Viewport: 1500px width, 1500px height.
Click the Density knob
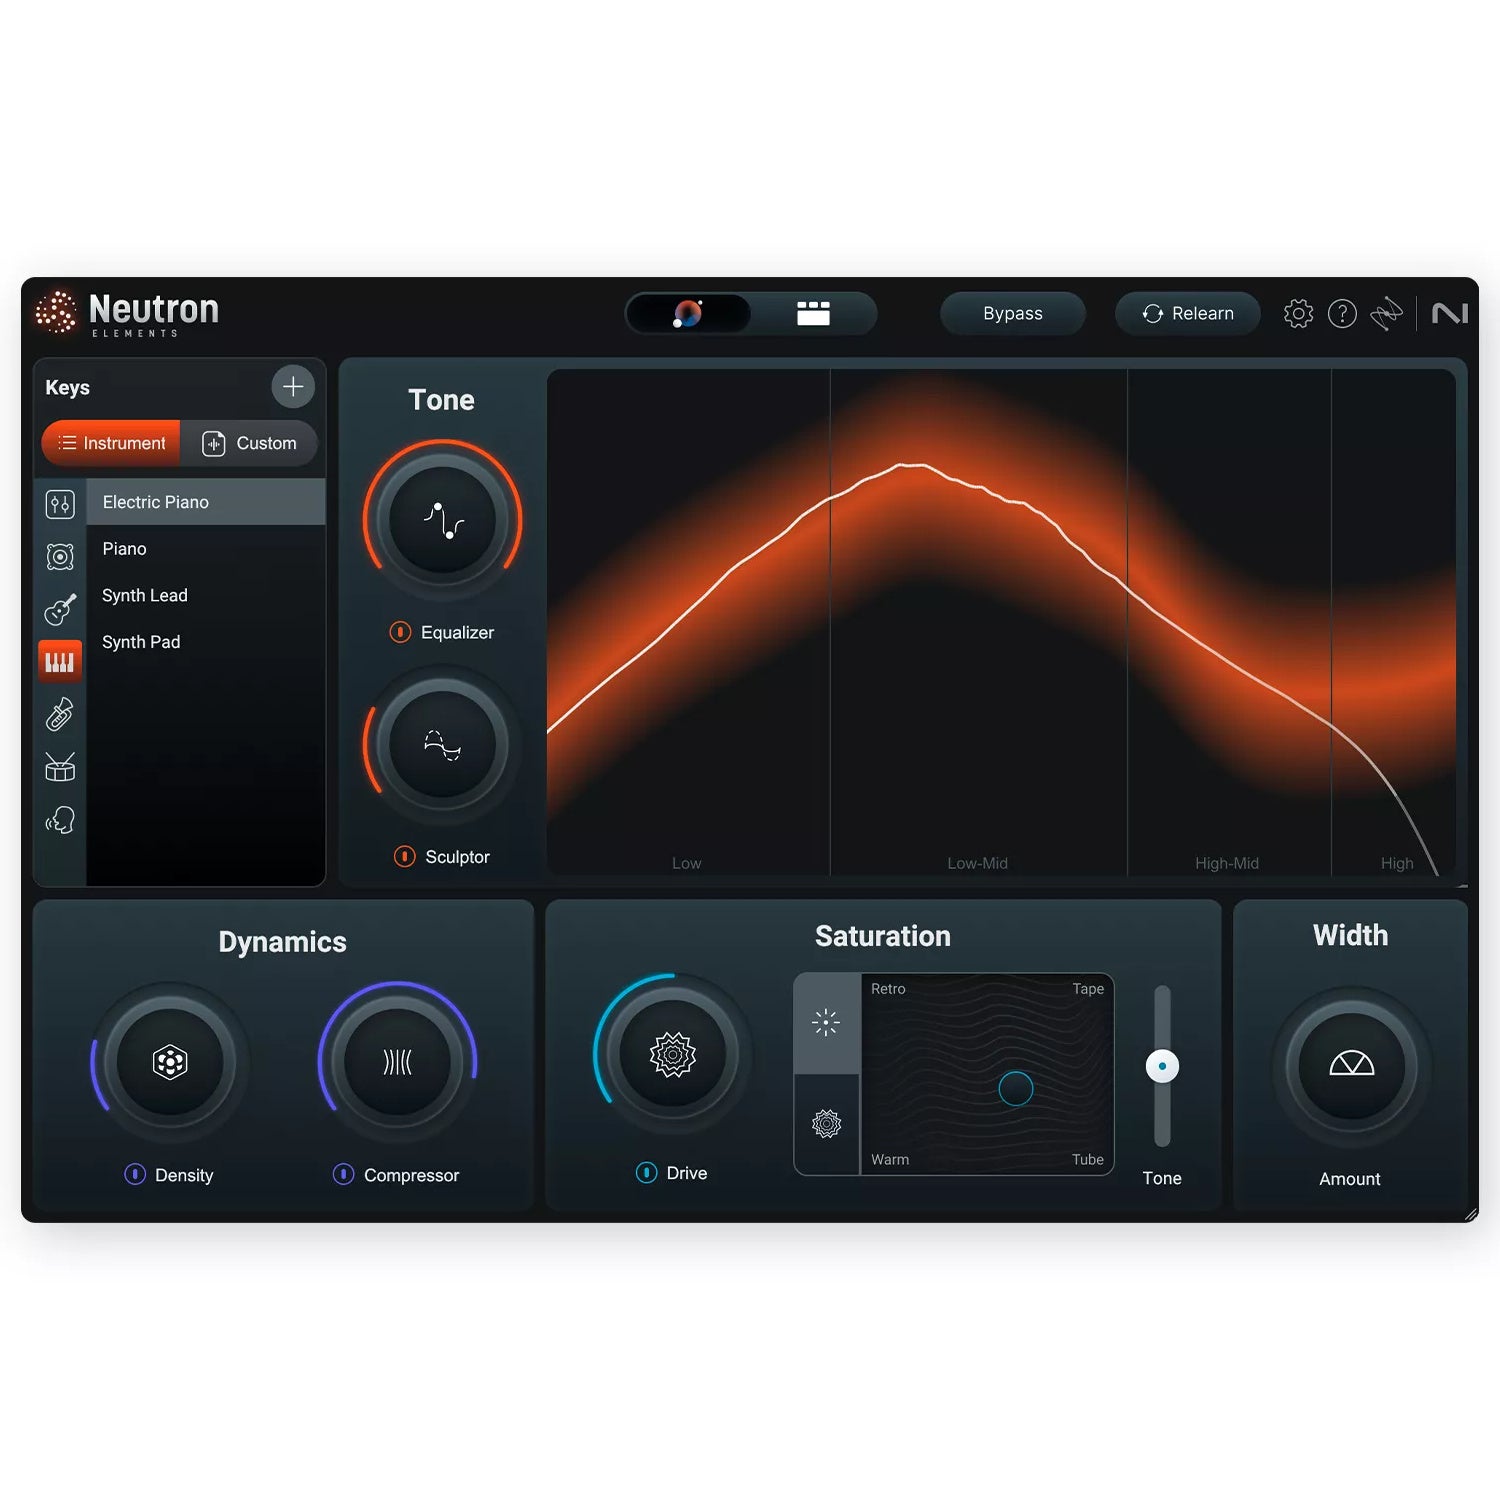point(170,1062)
